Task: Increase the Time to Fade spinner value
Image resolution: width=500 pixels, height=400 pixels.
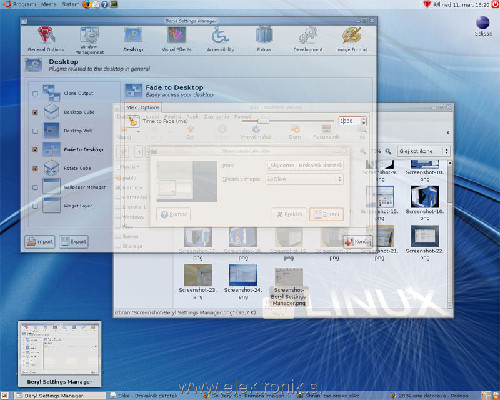Action: click(x=364, y=119)
